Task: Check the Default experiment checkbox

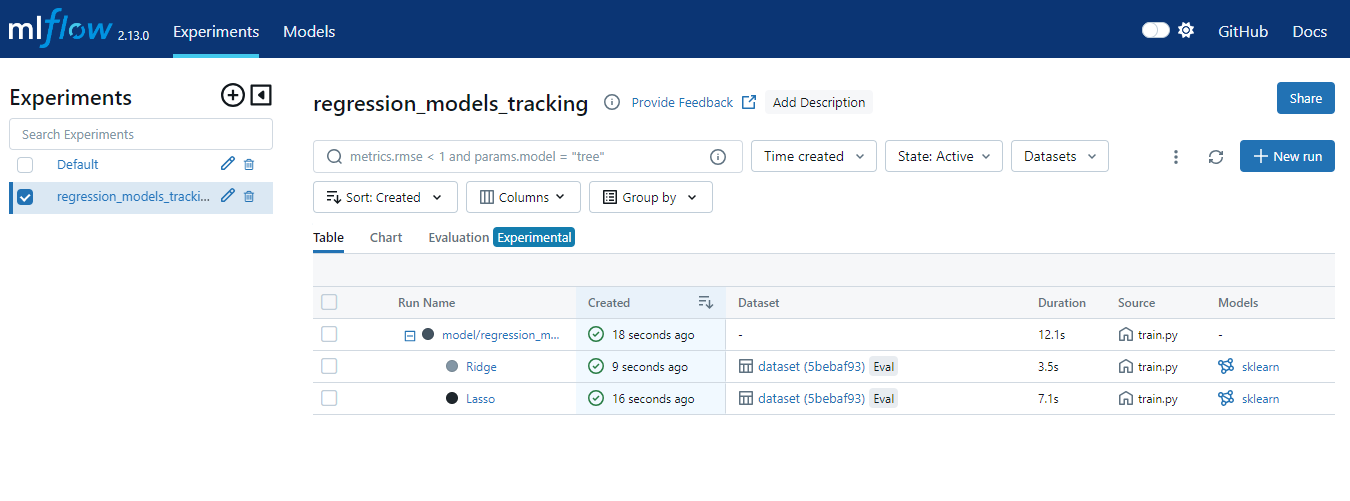Action: (25, 165)
